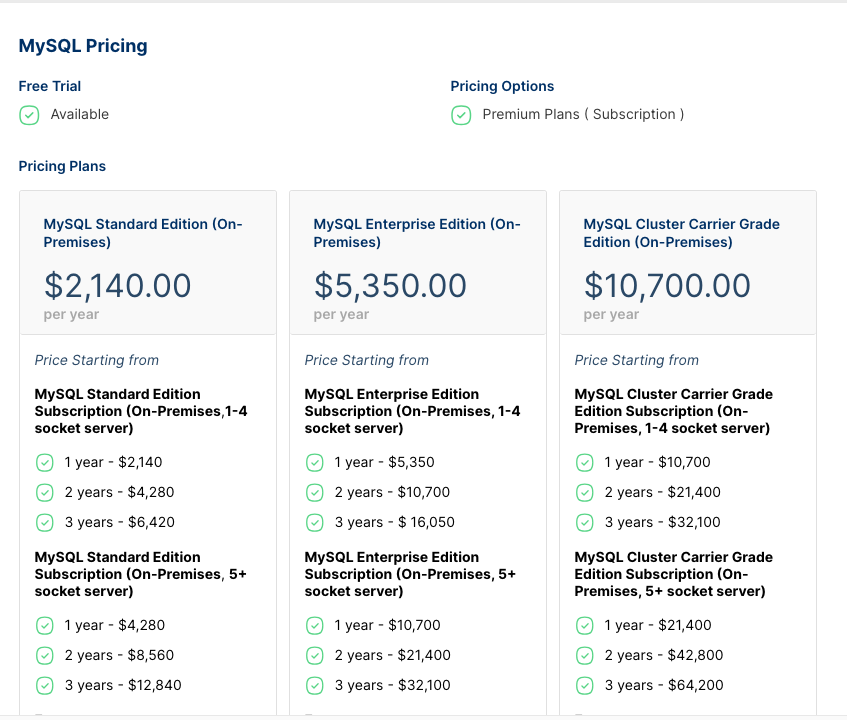Click the Available text under Free Trial

[x=80, y=115]
